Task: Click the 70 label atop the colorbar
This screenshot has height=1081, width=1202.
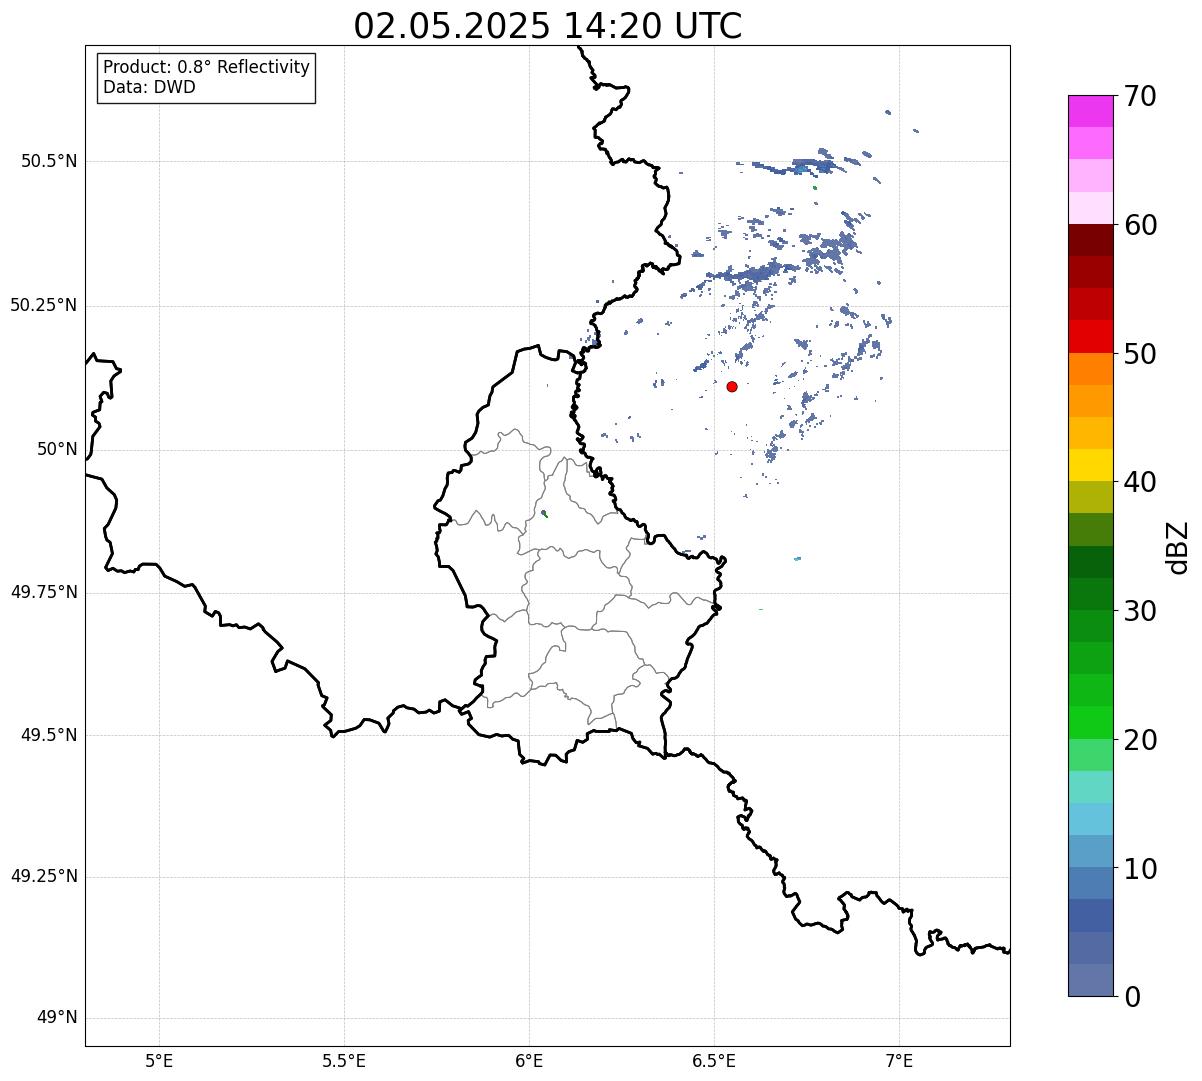Action: tap(1140, 96)
